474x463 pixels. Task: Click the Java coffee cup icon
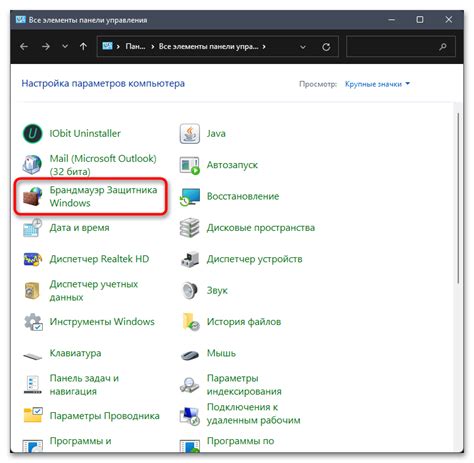(190, 133)
